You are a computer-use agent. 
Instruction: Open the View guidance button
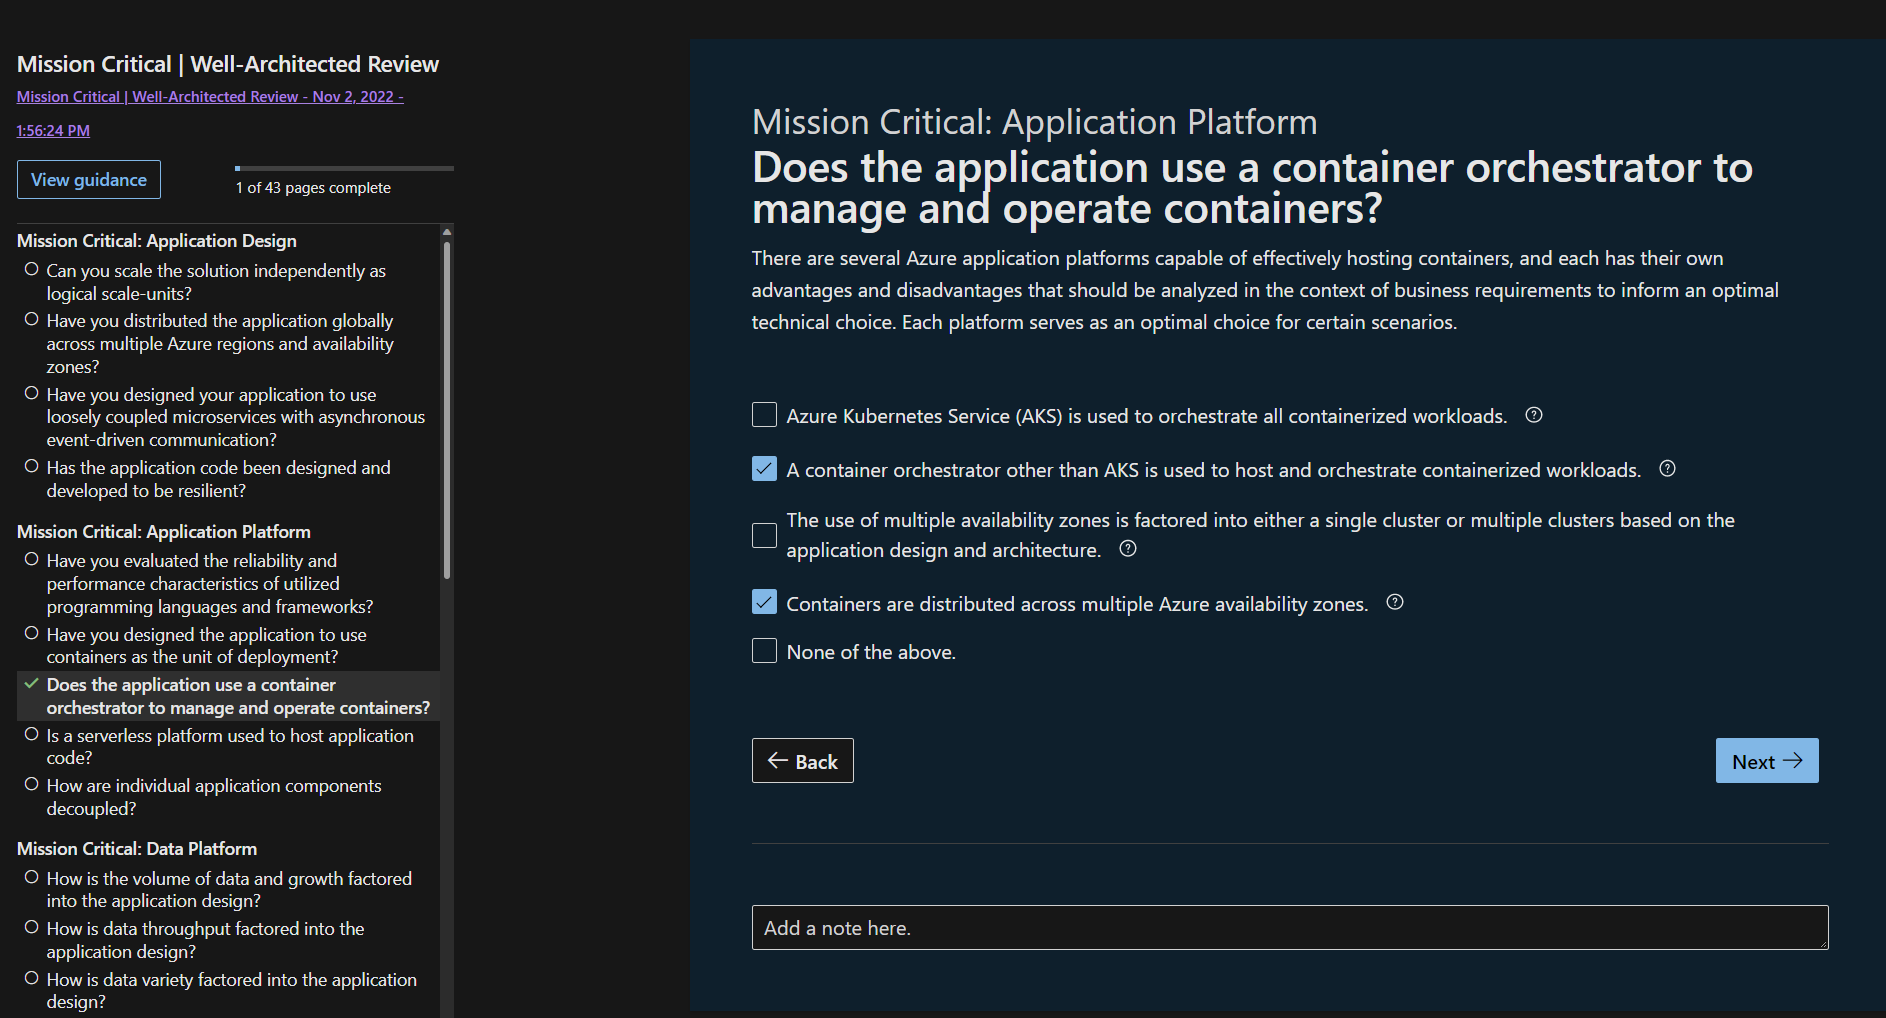(89, 180)
